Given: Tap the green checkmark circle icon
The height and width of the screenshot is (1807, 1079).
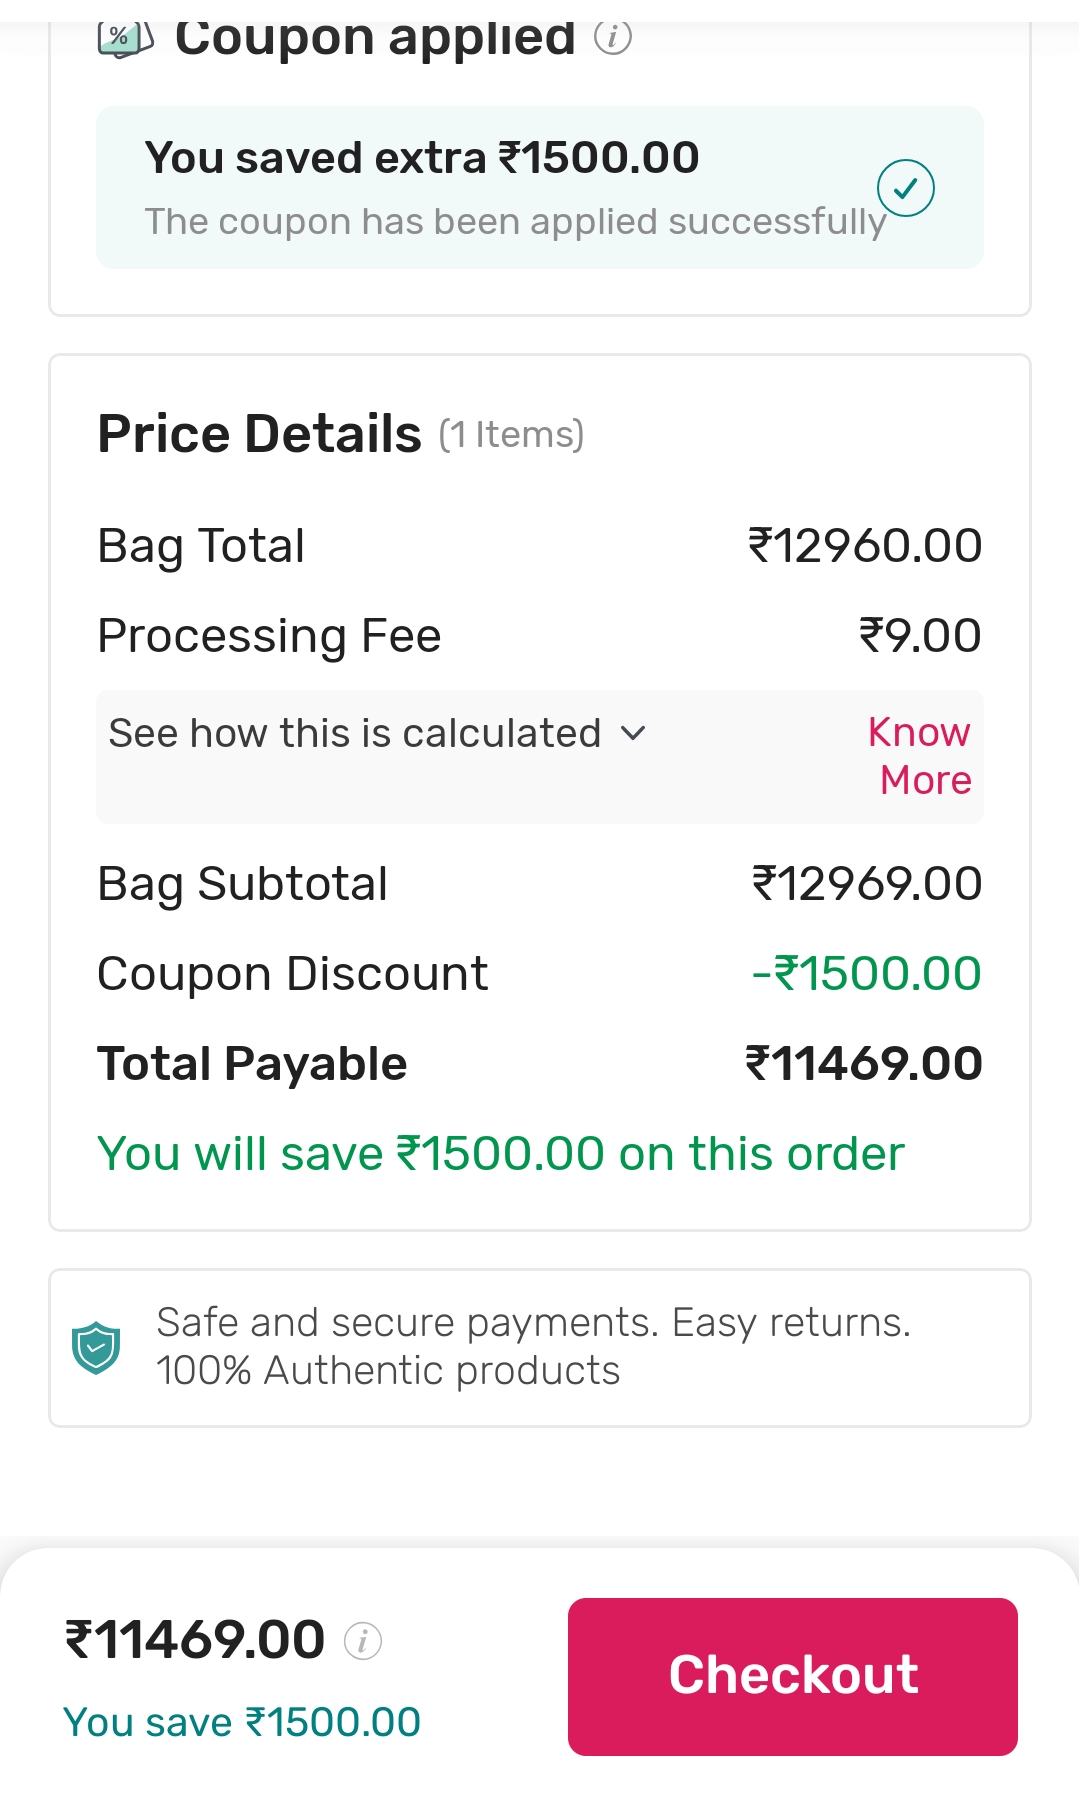Looking at the screenshot, I should 905,188.
